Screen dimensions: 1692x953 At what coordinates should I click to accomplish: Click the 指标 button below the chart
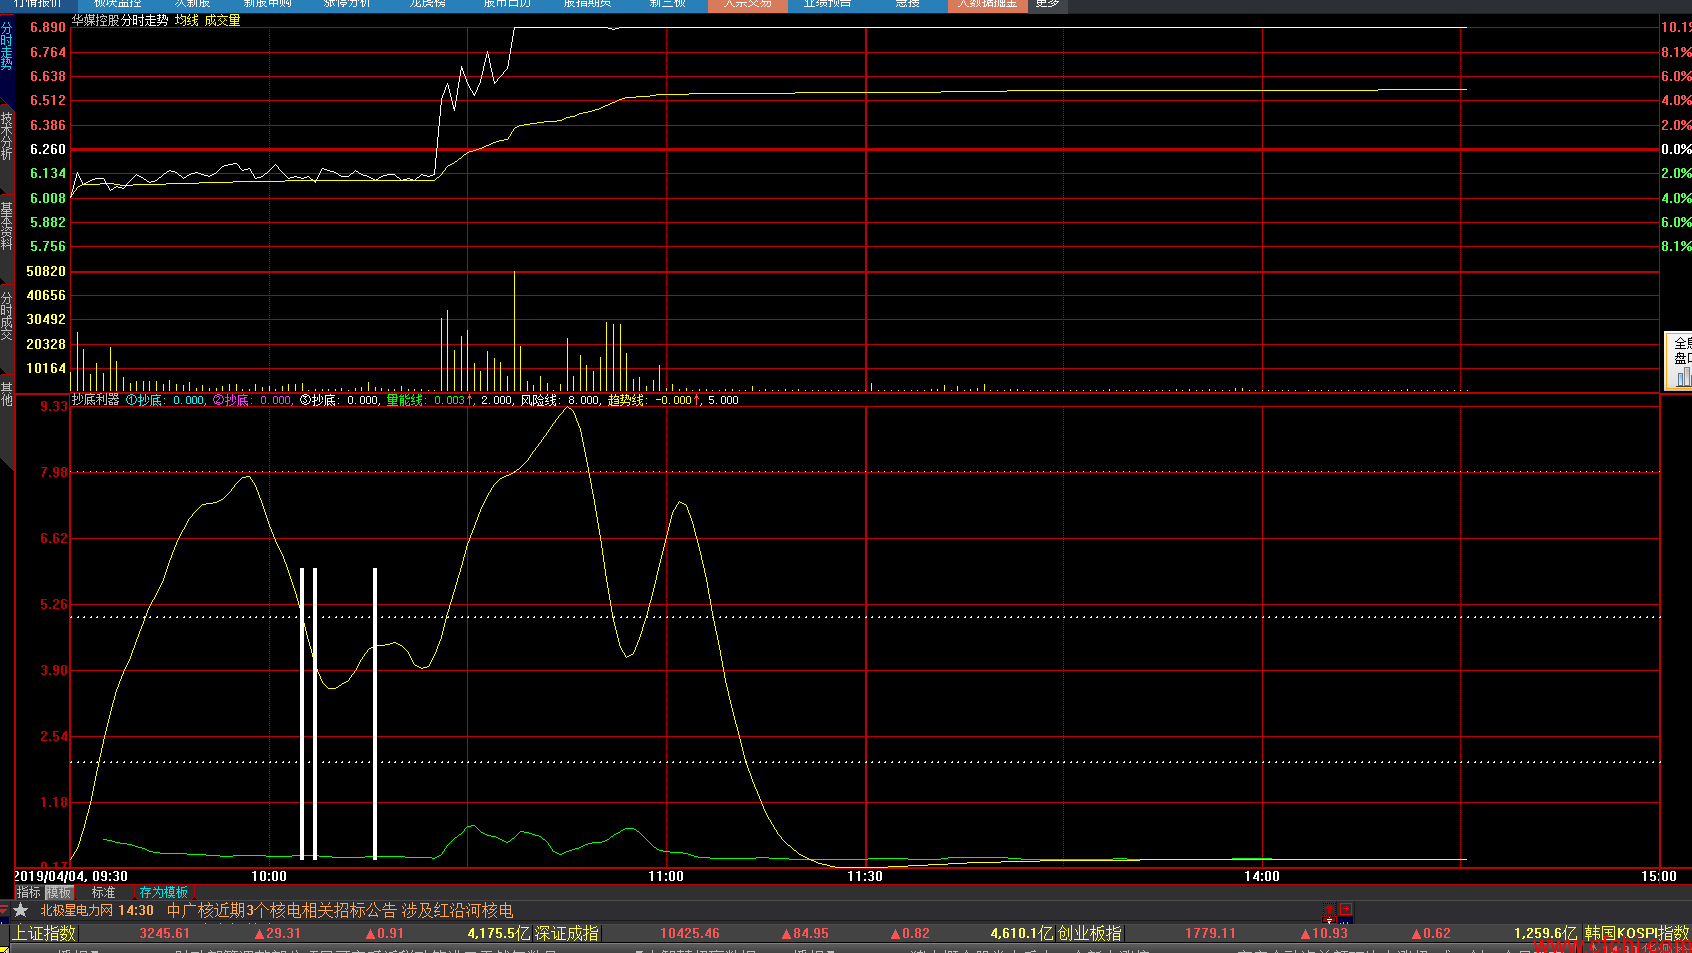coord(28,892)
